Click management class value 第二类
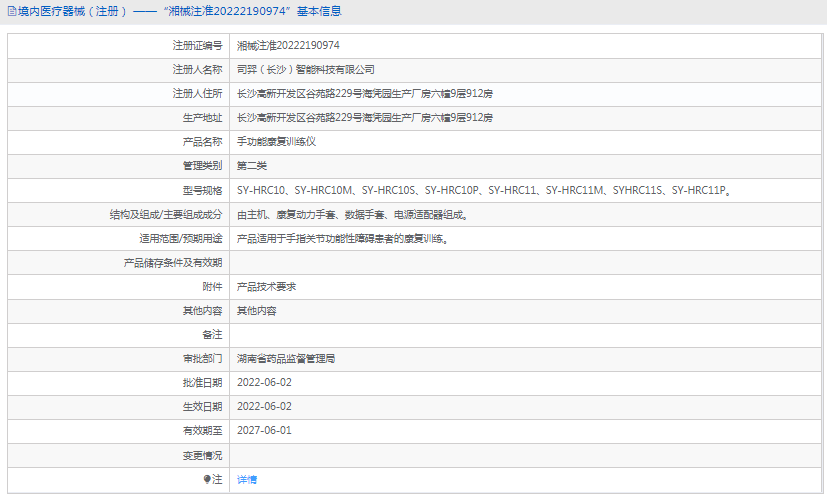 [x=252, y=166]
